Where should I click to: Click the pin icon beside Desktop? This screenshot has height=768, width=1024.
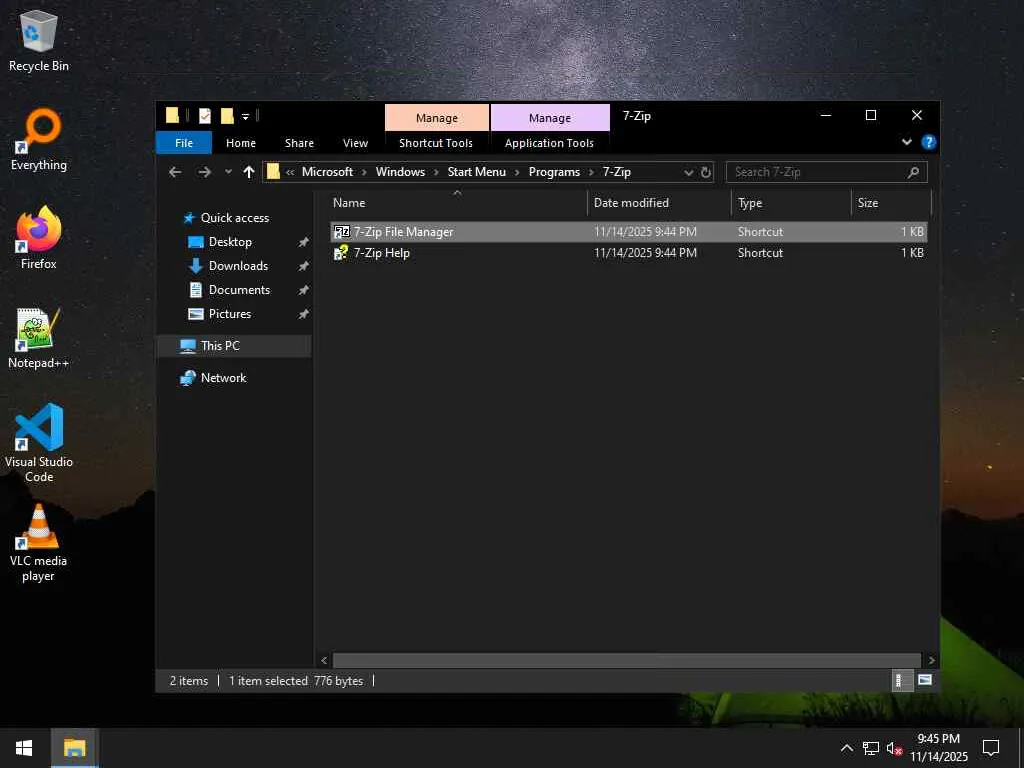pyautogui.click(x=303, y=242)
